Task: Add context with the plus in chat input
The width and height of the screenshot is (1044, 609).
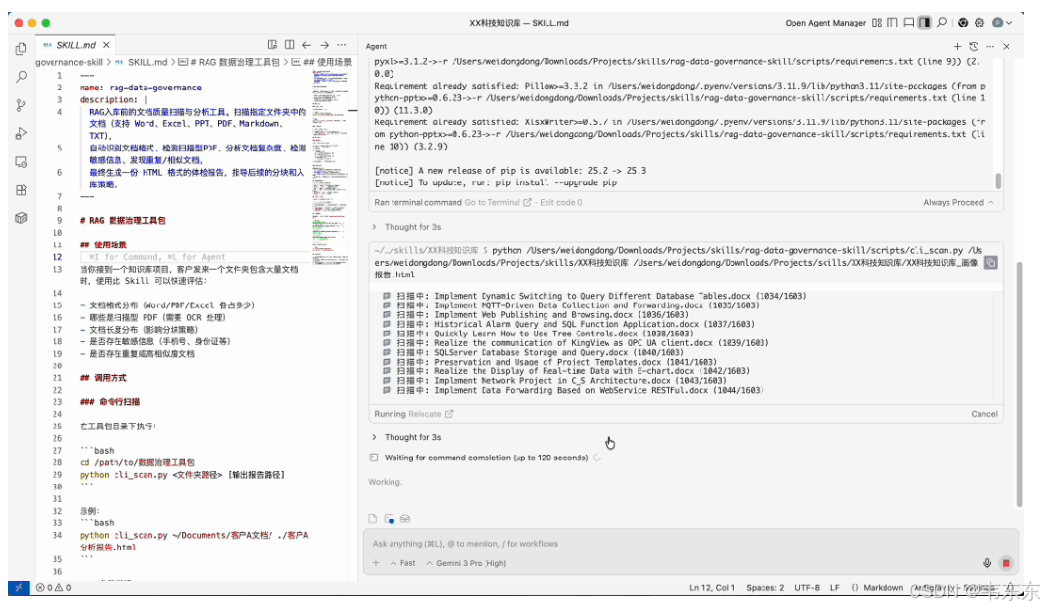Action: click(376, 563)
